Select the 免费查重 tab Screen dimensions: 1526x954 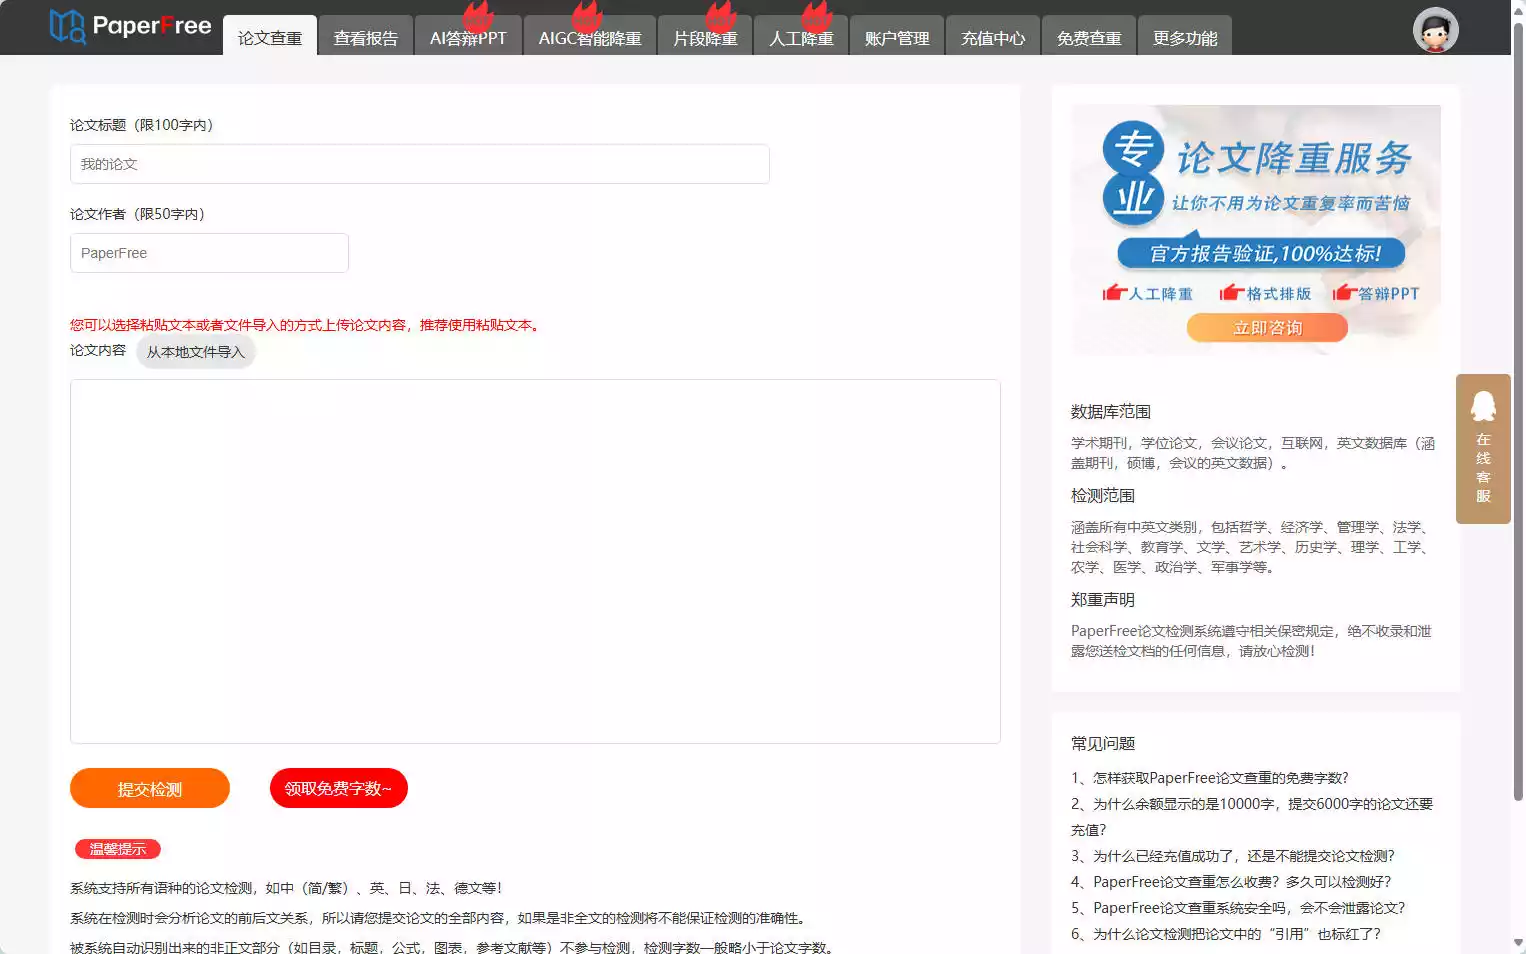pyautogui.click(x=1089, y=38)
